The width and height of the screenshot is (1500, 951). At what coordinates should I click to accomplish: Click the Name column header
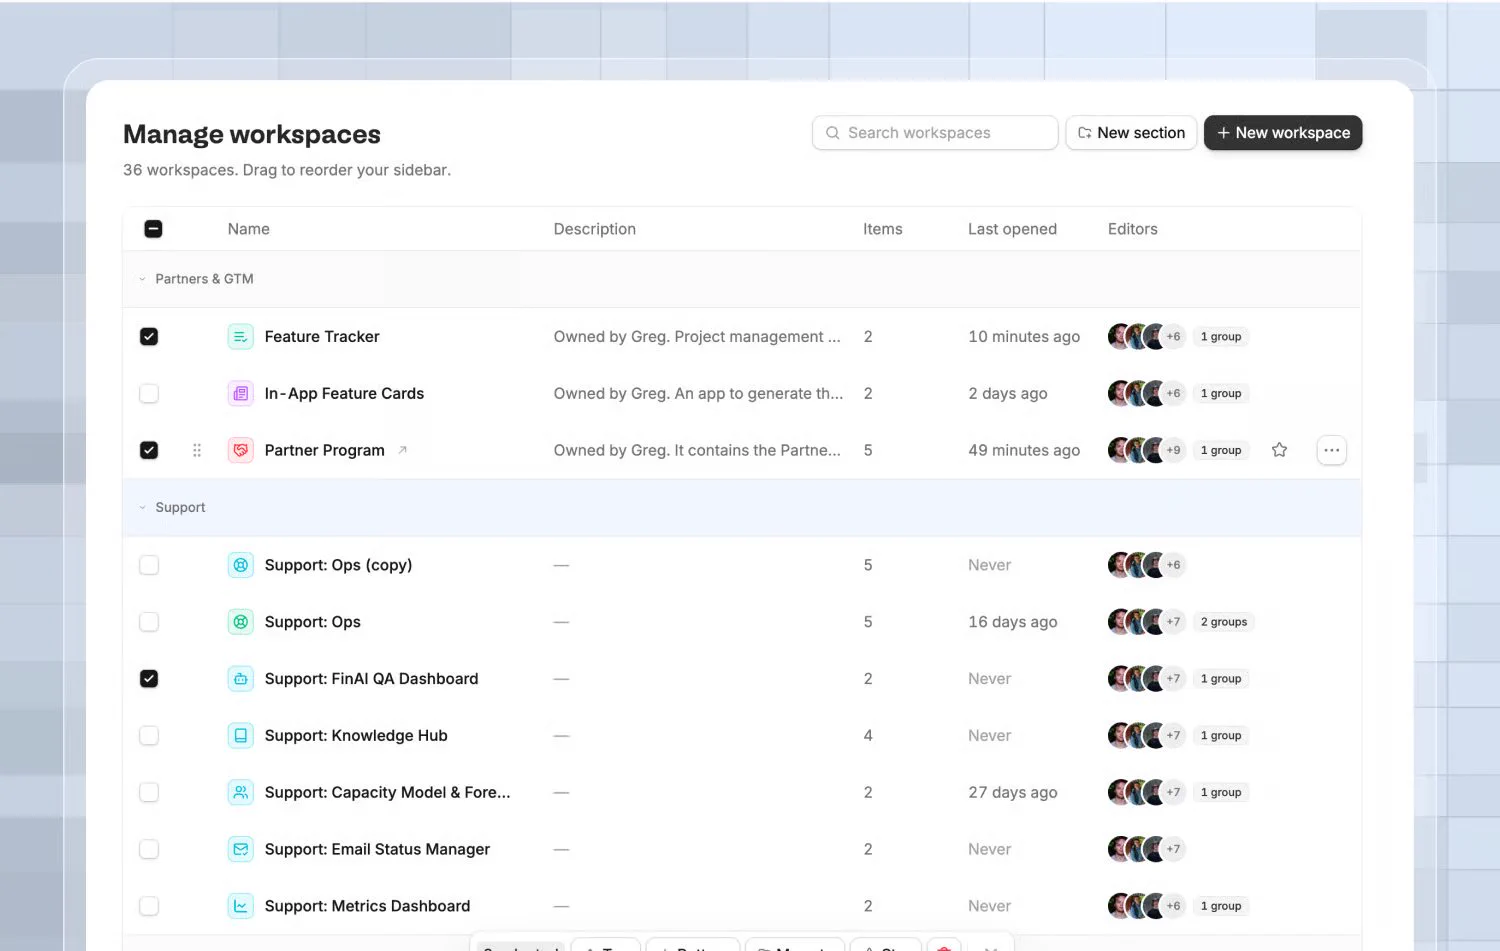pyautogui.click(x=248, y=229)
